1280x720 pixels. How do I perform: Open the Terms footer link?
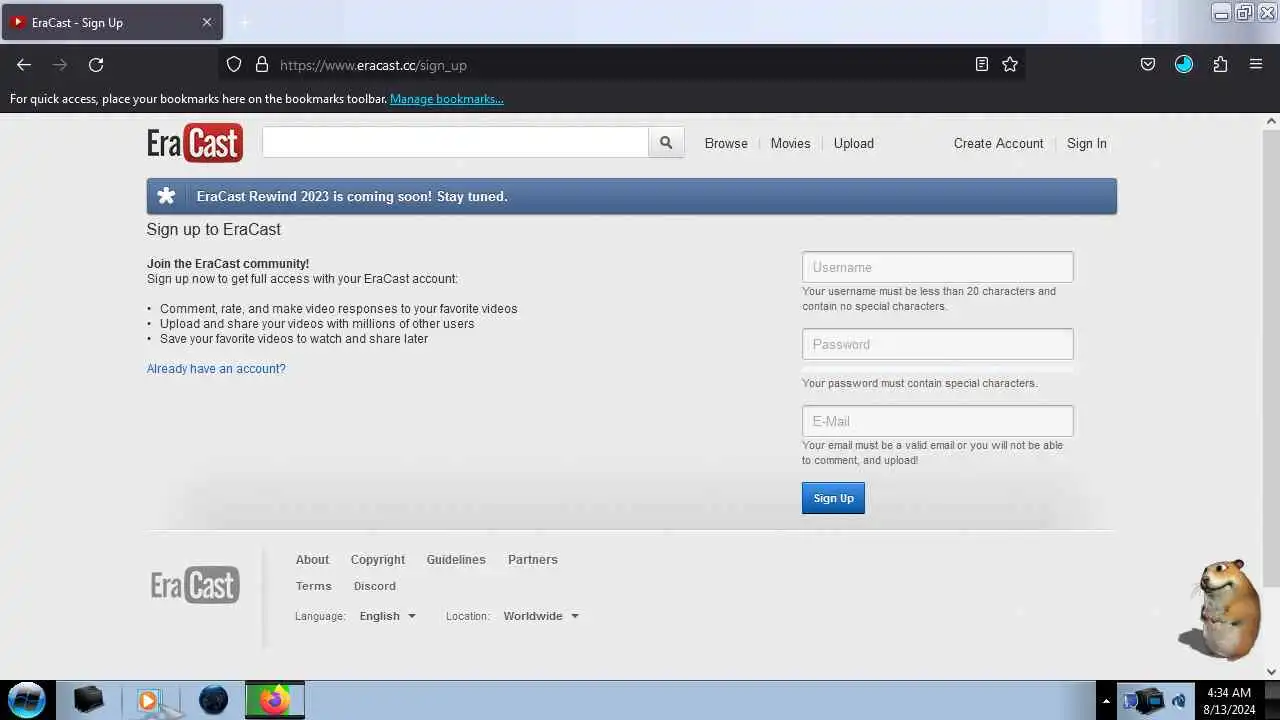click(x=313, y=586)
